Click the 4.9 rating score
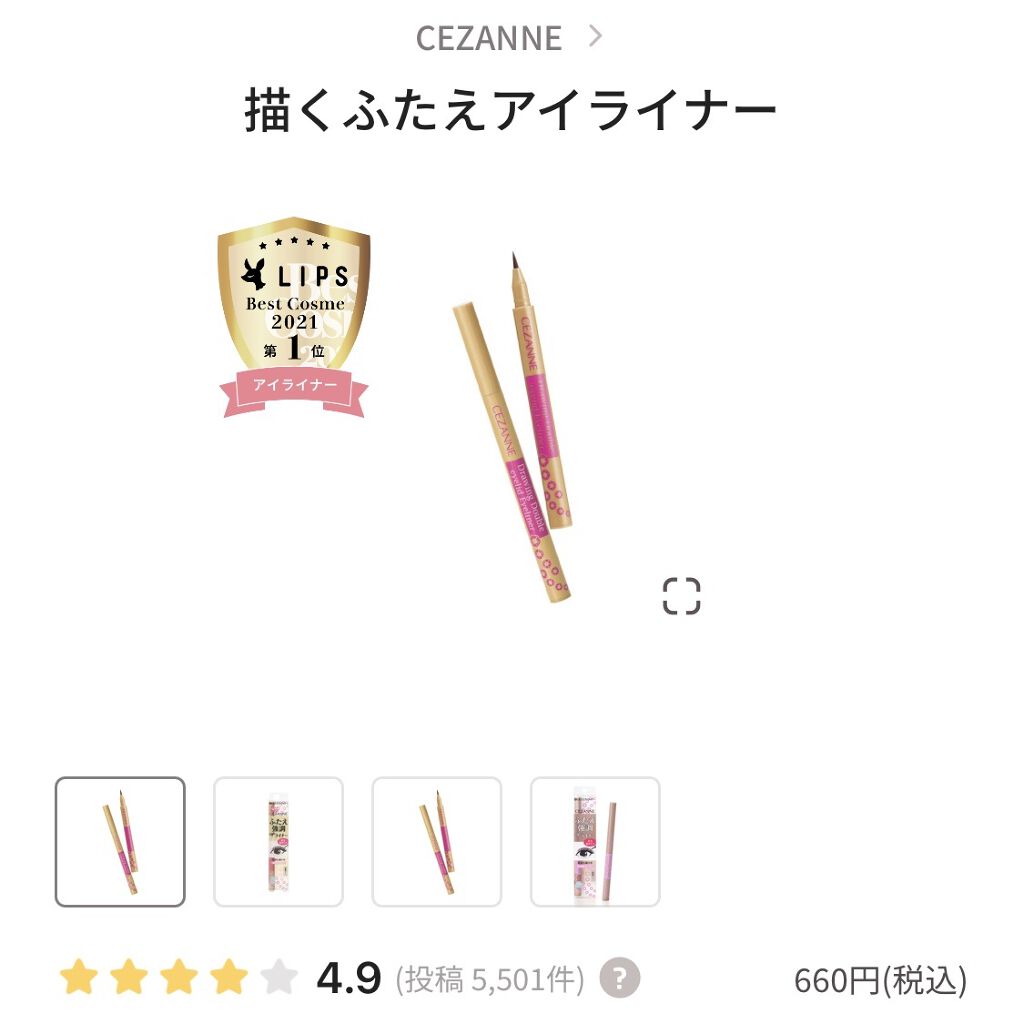Image resolution: width=1024 pixels, height=1024 pixels. tap(349, 978)
